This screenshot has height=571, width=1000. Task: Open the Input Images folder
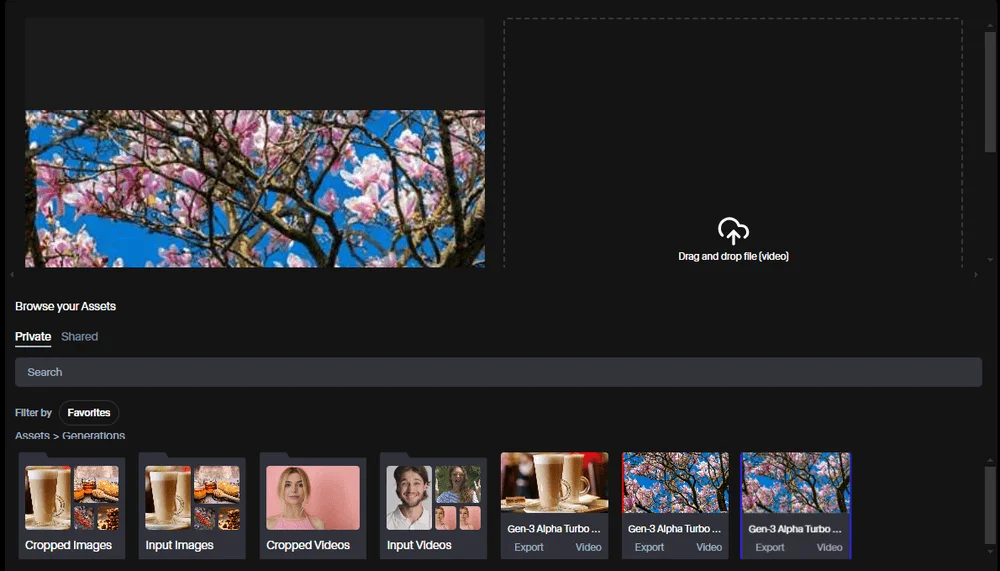(192, 505)
